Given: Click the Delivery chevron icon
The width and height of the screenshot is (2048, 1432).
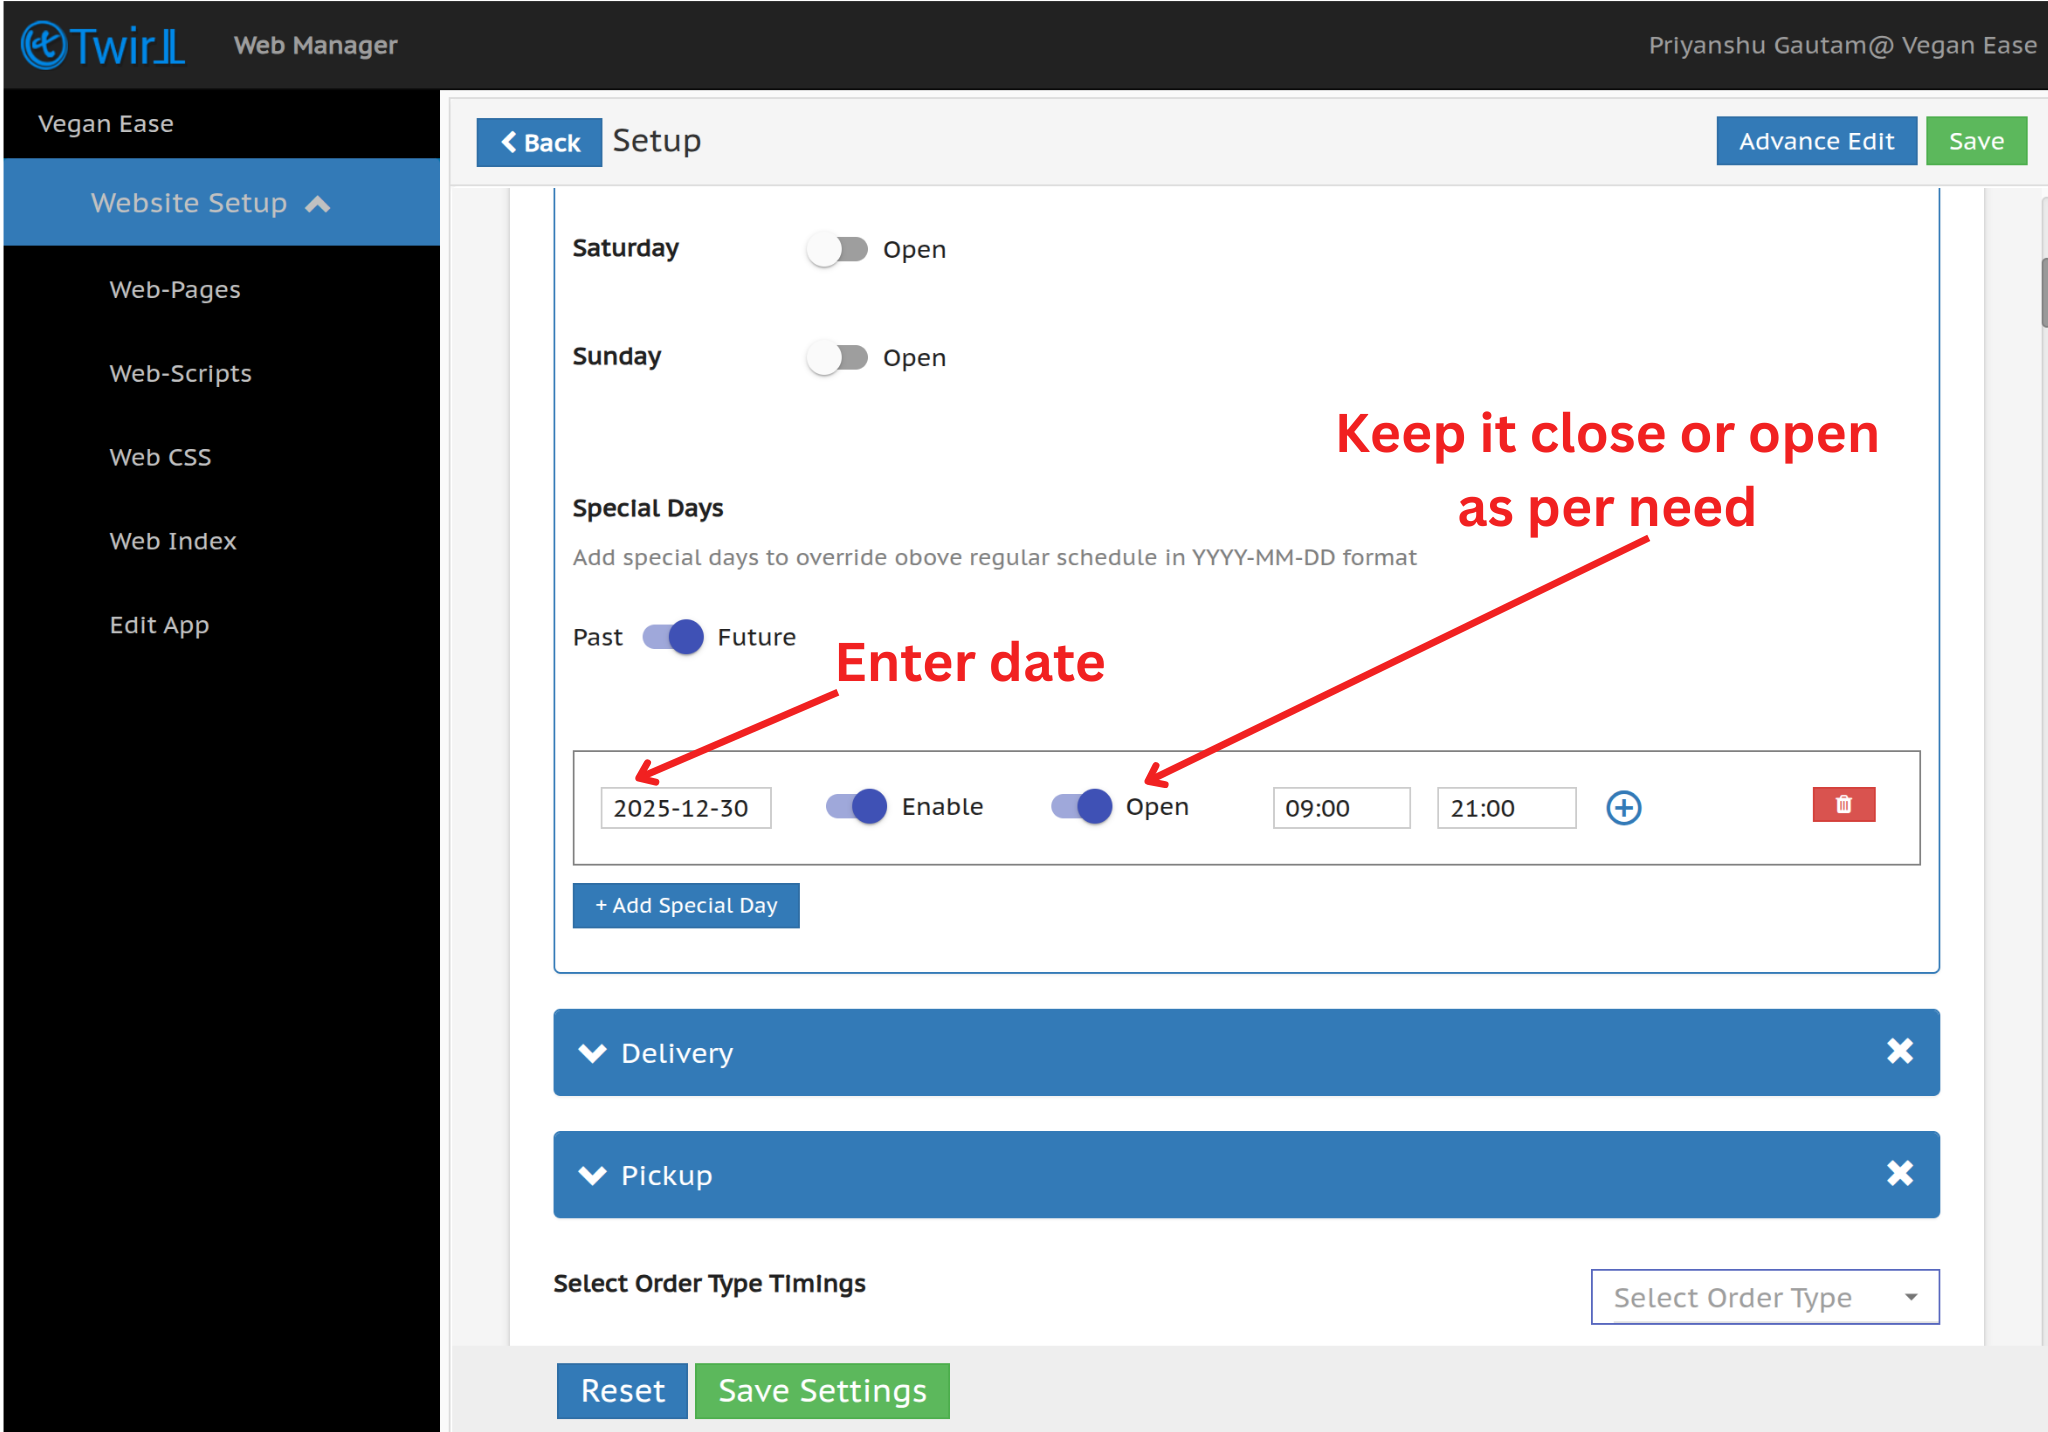Looking at the screenshot, I should pos(593,1053).
